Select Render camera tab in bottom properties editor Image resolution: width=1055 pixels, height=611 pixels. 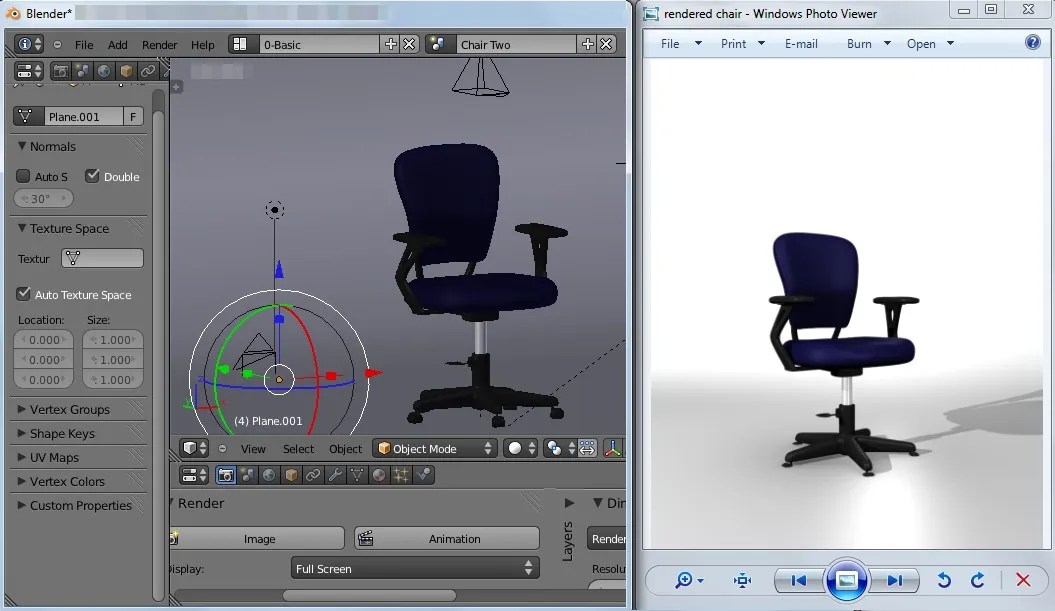[226, 475]
